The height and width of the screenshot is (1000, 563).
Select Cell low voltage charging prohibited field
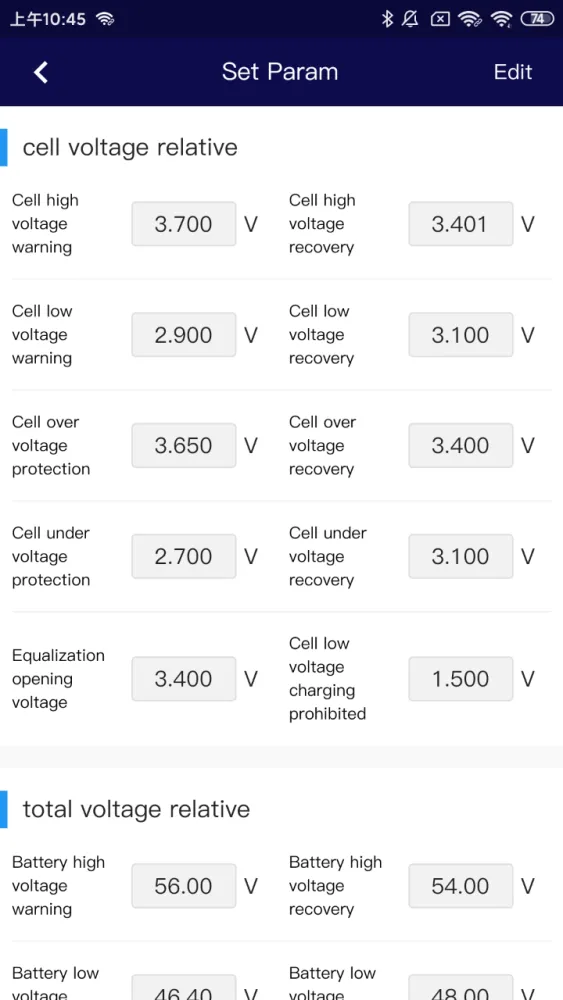pyautogui.click(x=460, y=679)
